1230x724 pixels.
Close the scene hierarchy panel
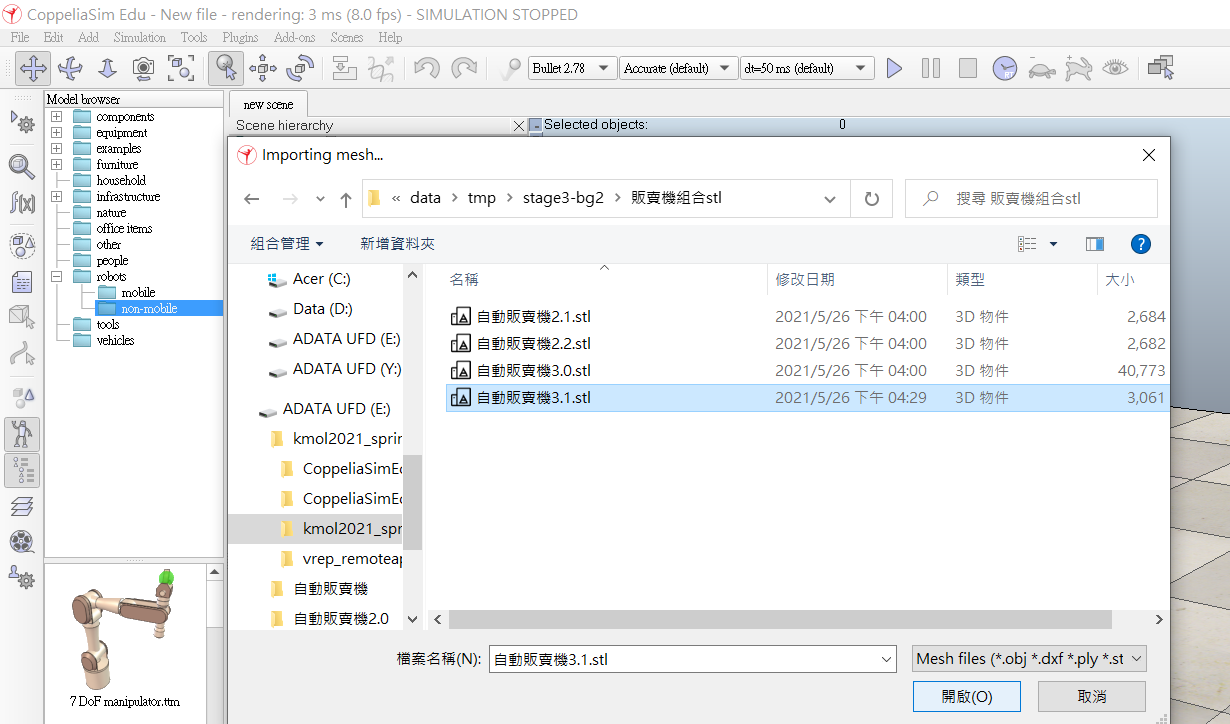tap(519, 126)
